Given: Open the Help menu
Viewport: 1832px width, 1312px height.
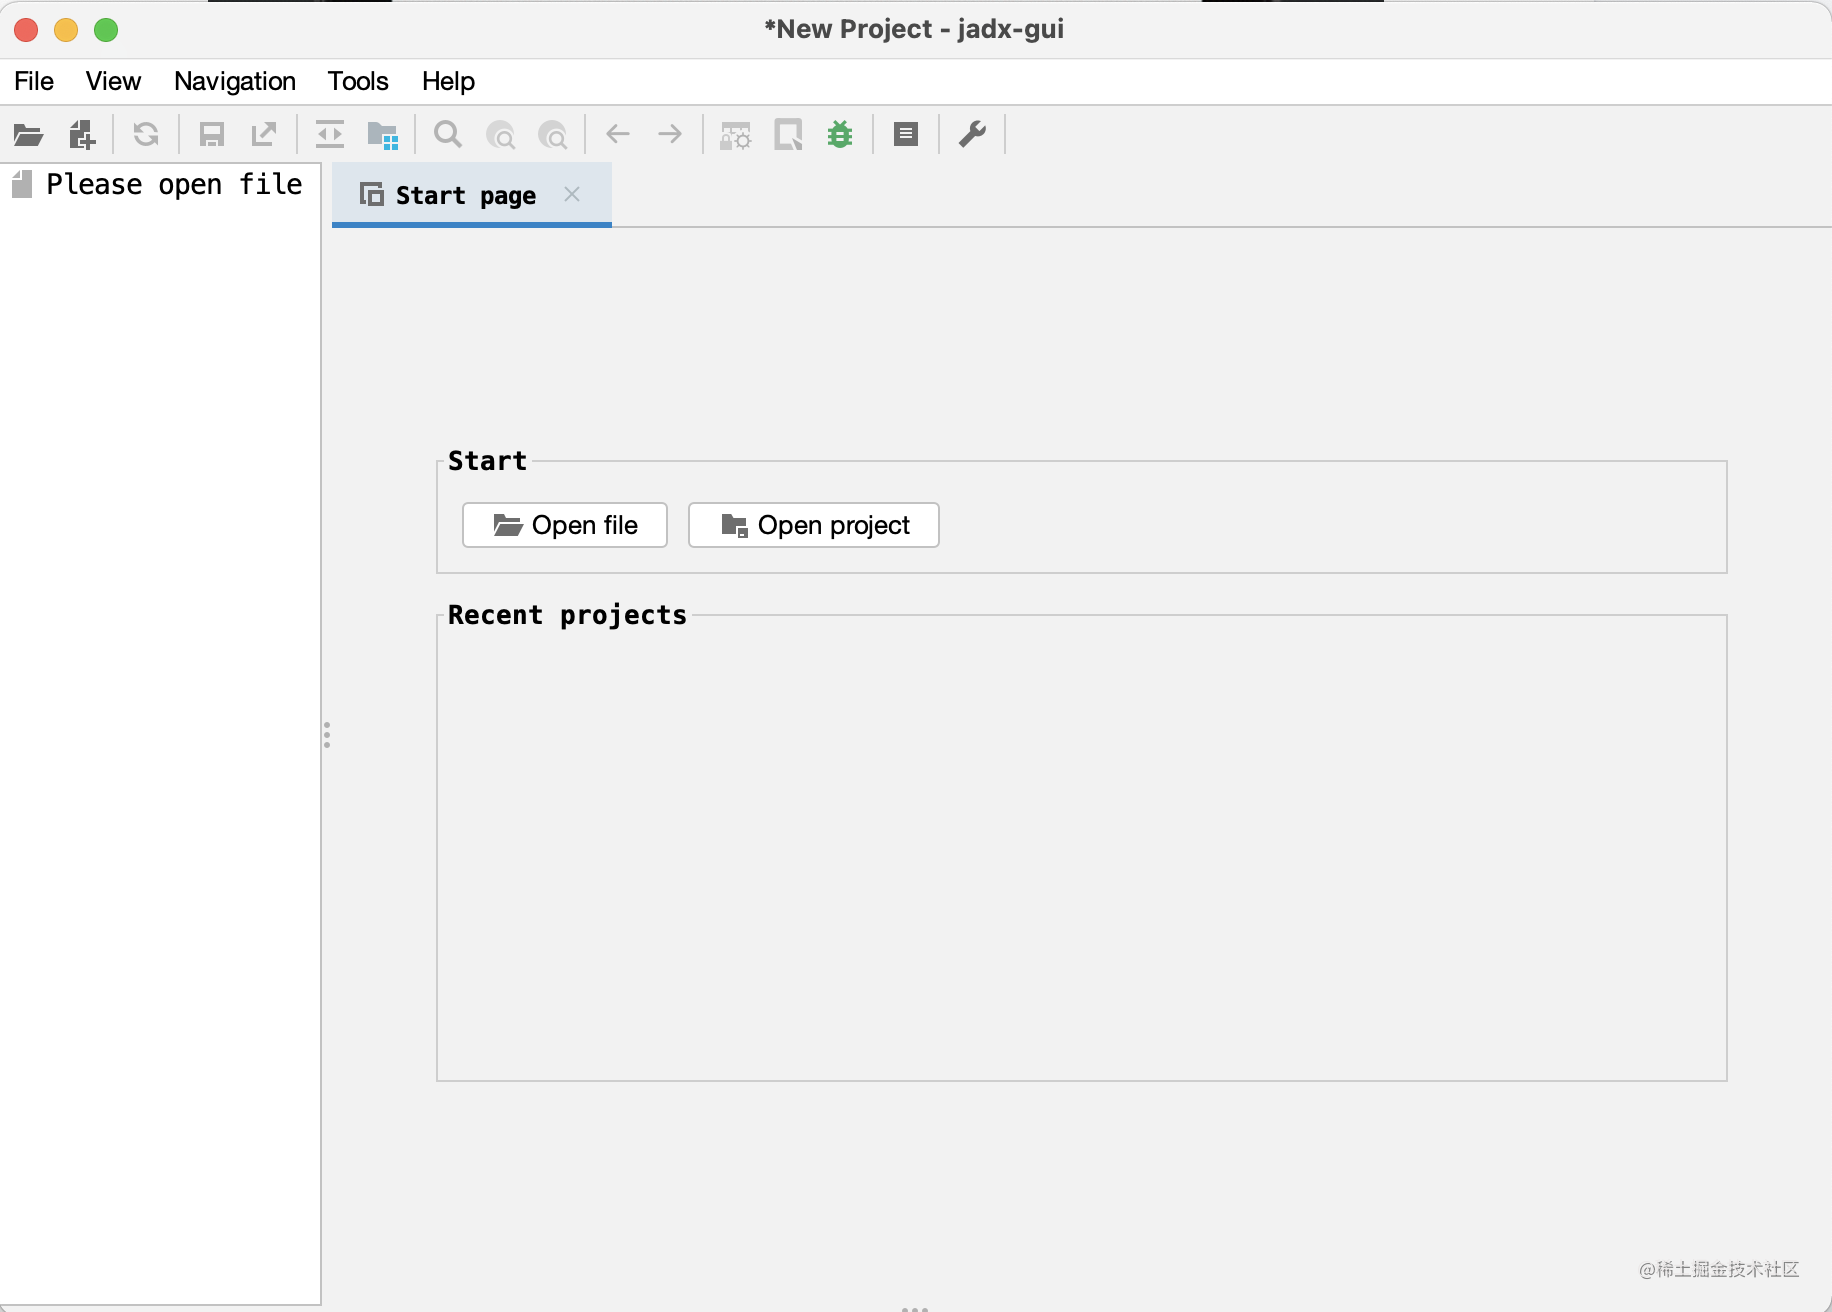Looking at the screenshot, I should pos(448,81).
